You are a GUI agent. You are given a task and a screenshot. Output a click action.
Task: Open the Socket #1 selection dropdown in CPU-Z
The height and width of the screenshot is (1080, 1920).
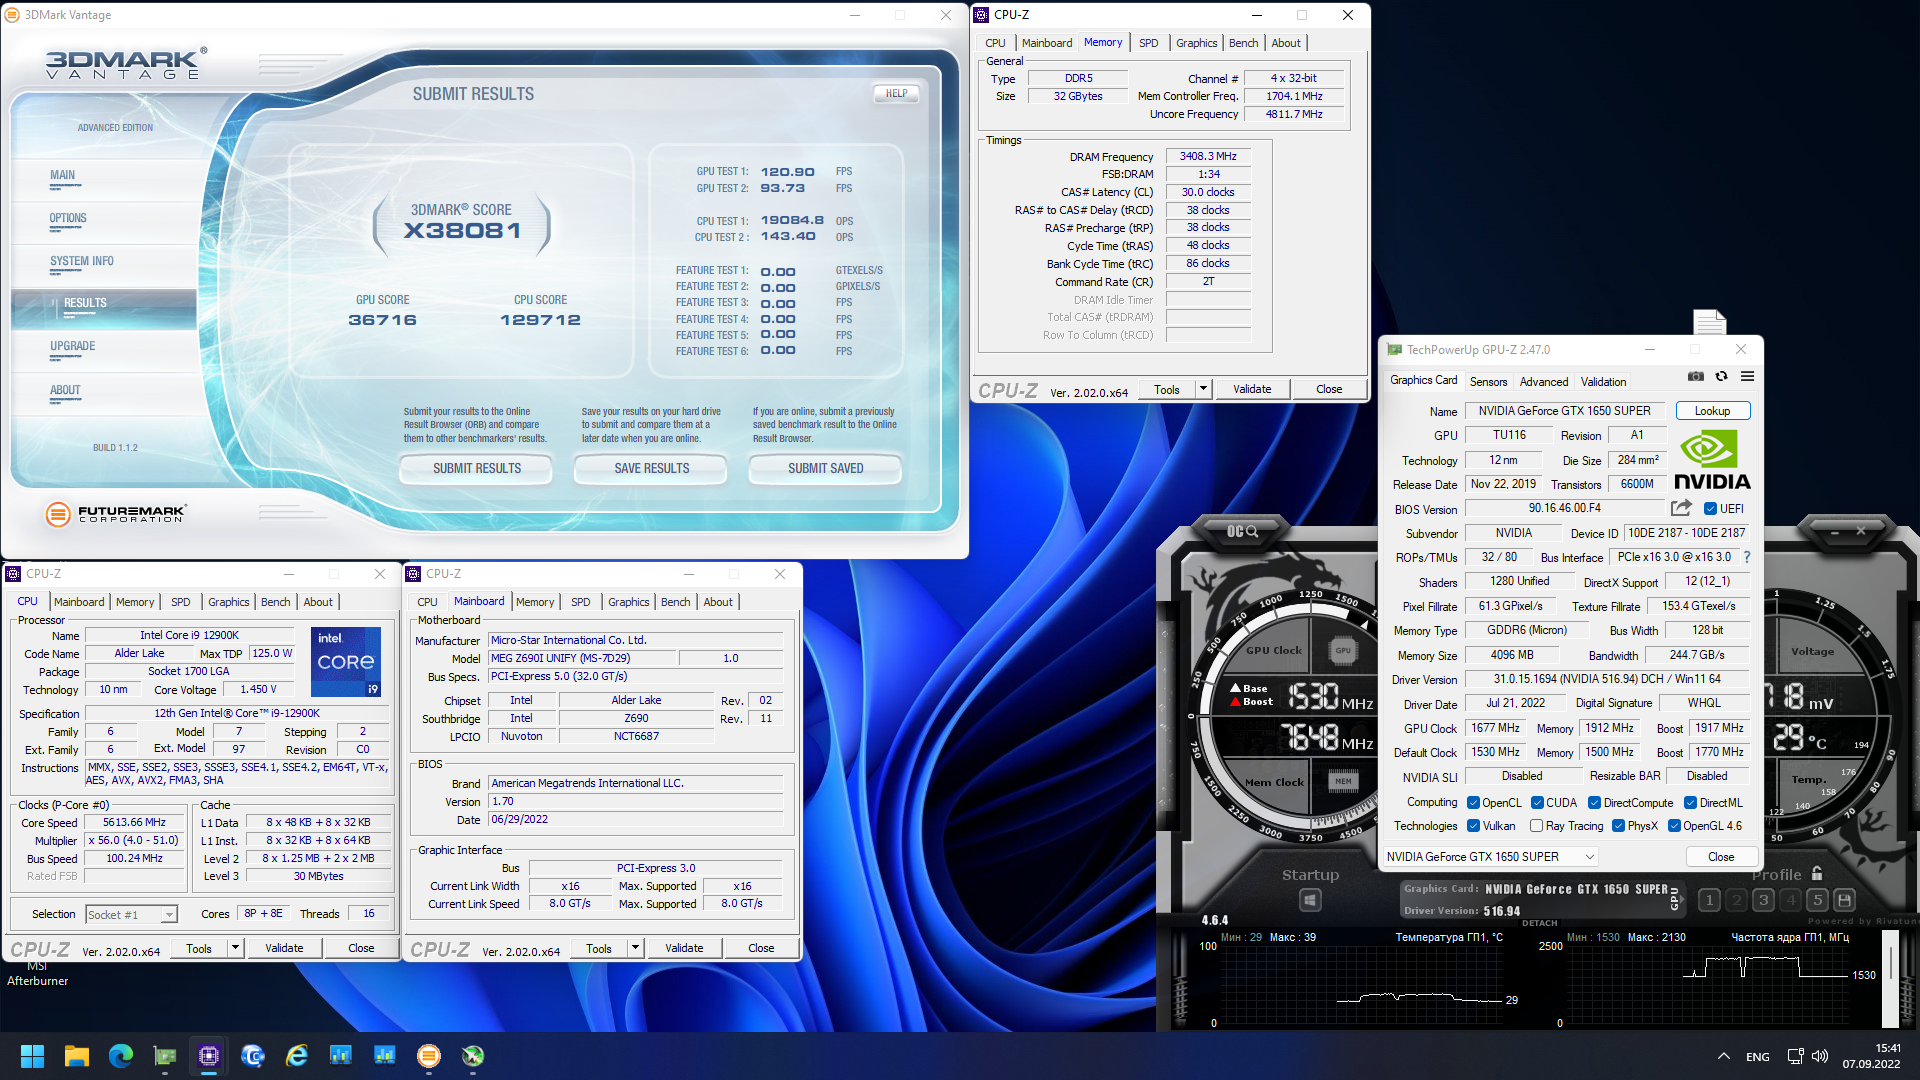coord(131,914)
